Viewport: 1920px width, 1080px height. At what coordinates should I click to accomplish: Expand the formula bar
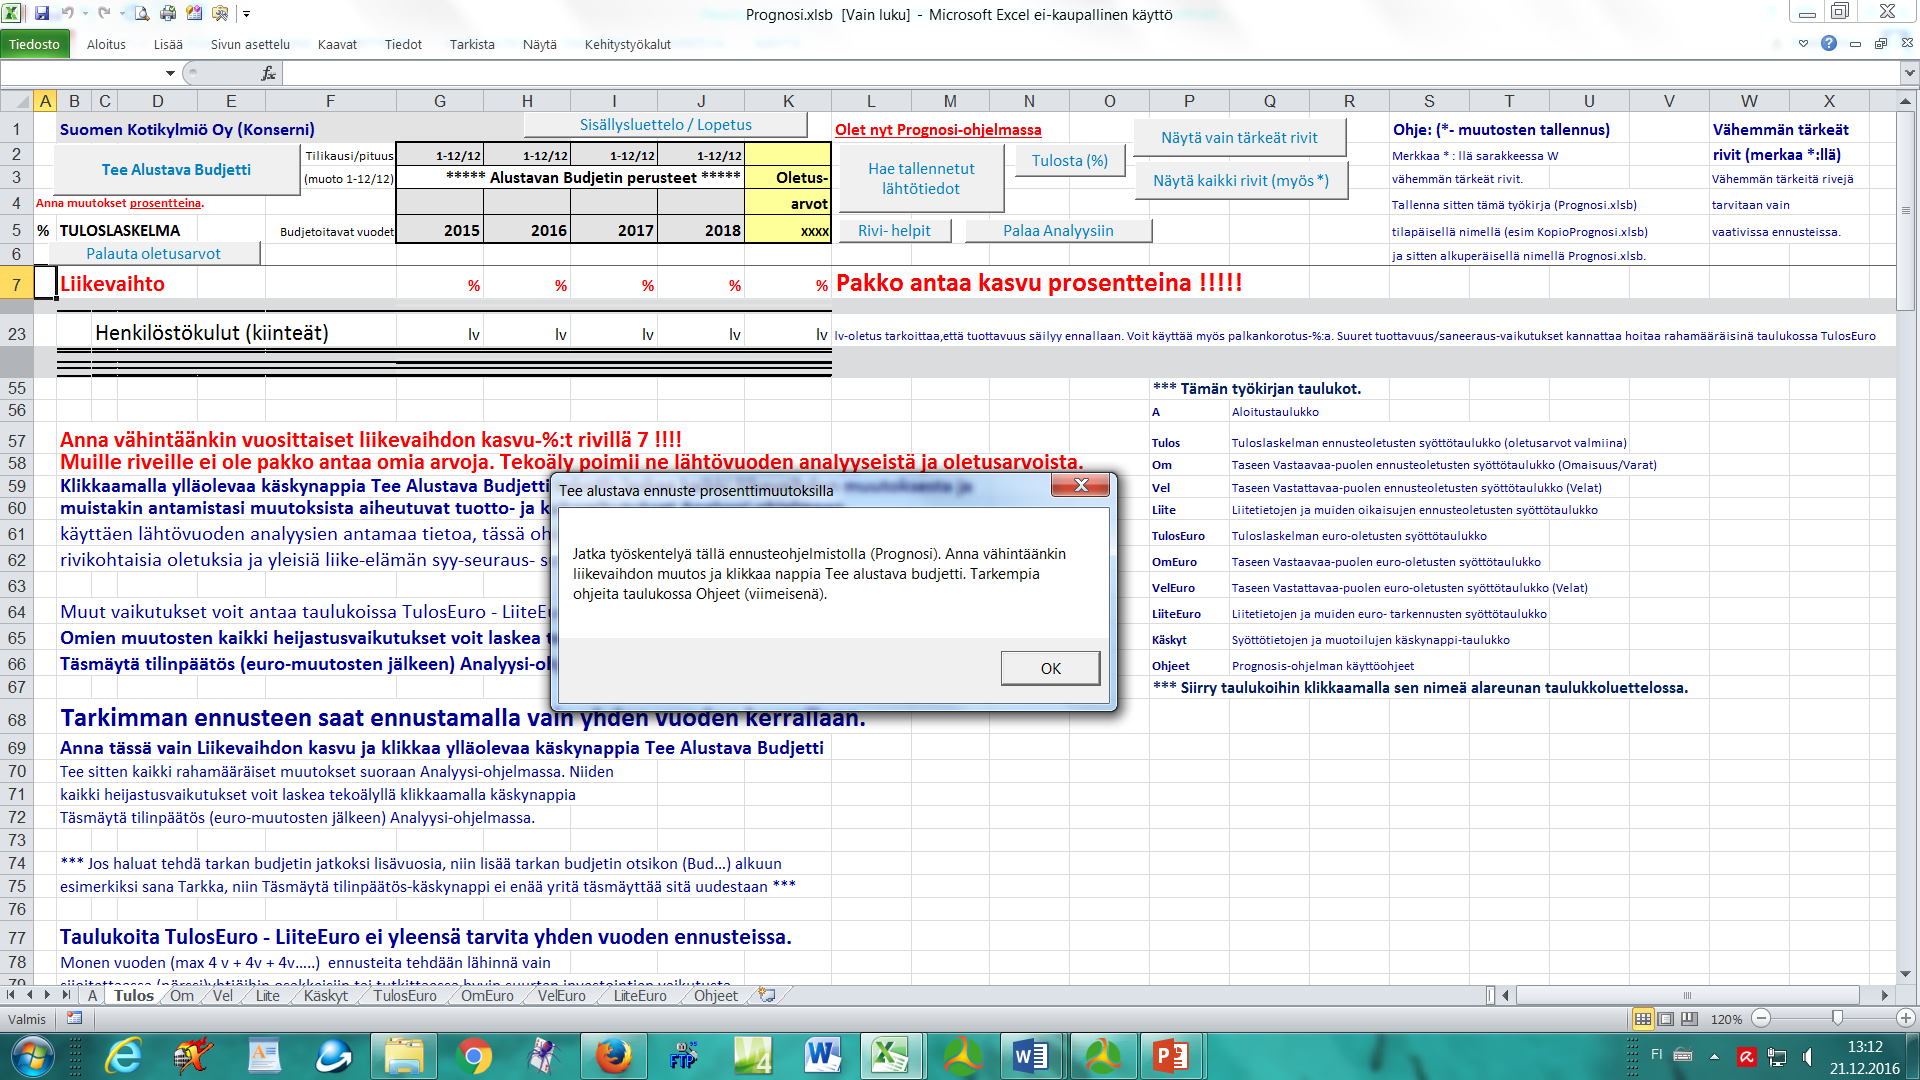point(1909,73)
